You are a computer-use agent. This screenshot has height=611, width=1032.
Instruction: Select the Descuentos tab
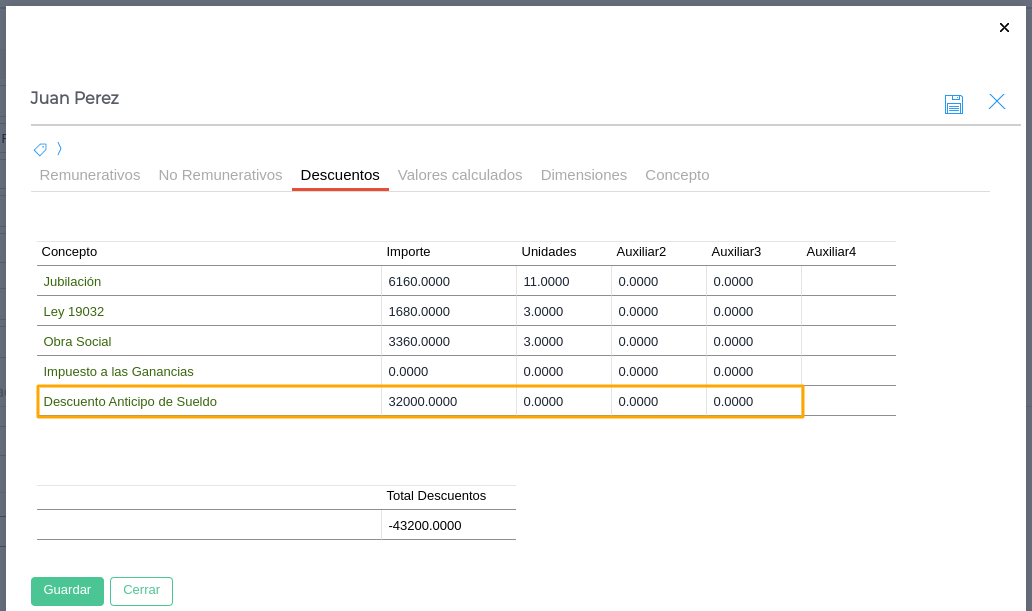point(340,175)
